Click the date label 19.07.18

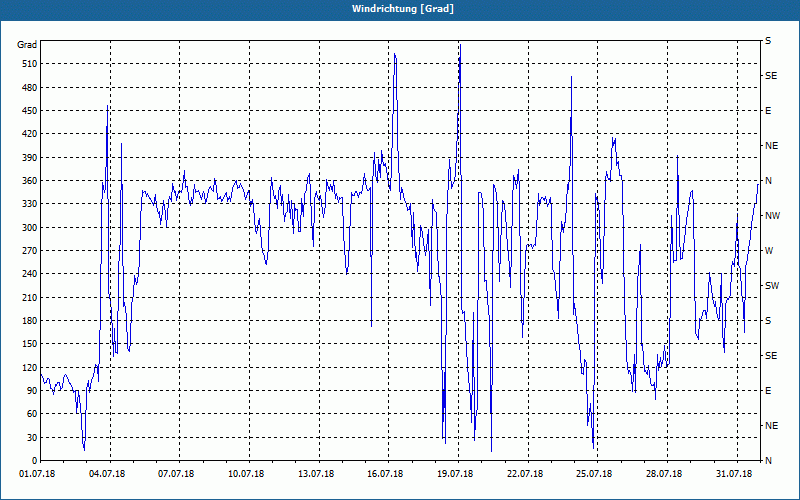tap(455, 474)
